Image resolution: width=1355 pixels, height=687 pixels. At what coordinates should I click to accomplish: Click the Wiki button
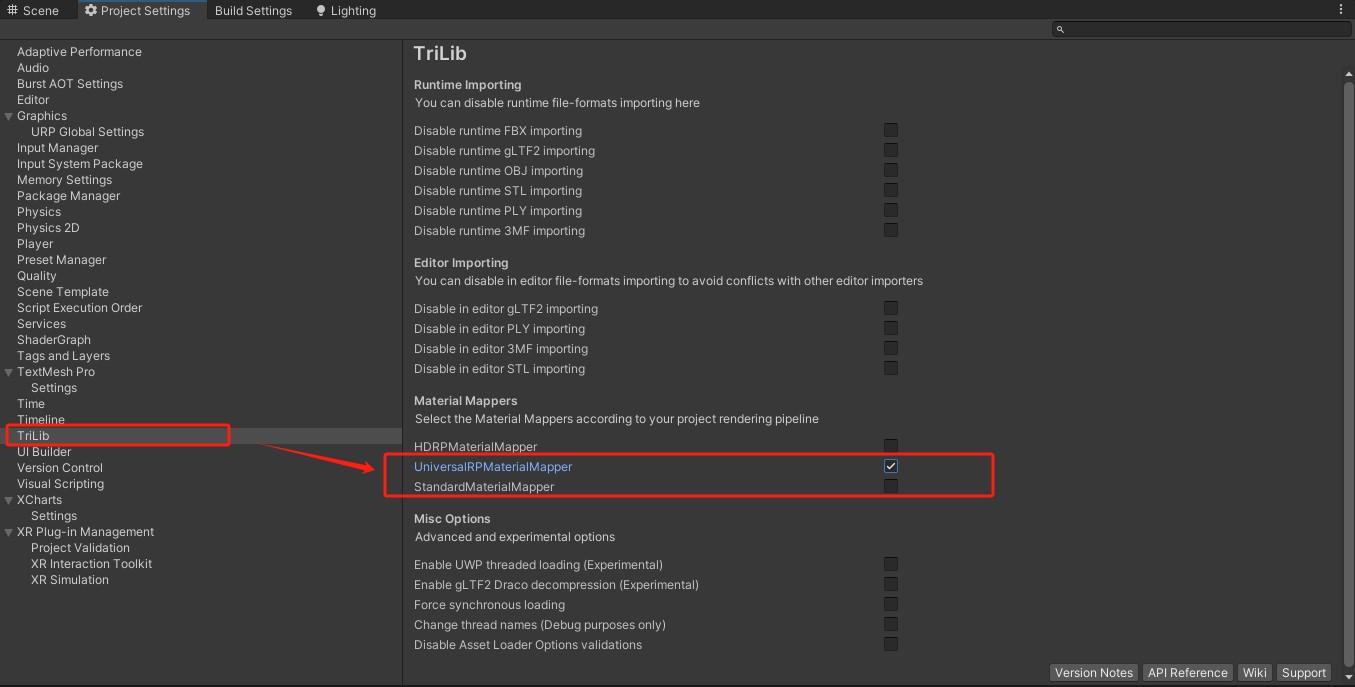pyautogui.click(x=1254, y=673)
